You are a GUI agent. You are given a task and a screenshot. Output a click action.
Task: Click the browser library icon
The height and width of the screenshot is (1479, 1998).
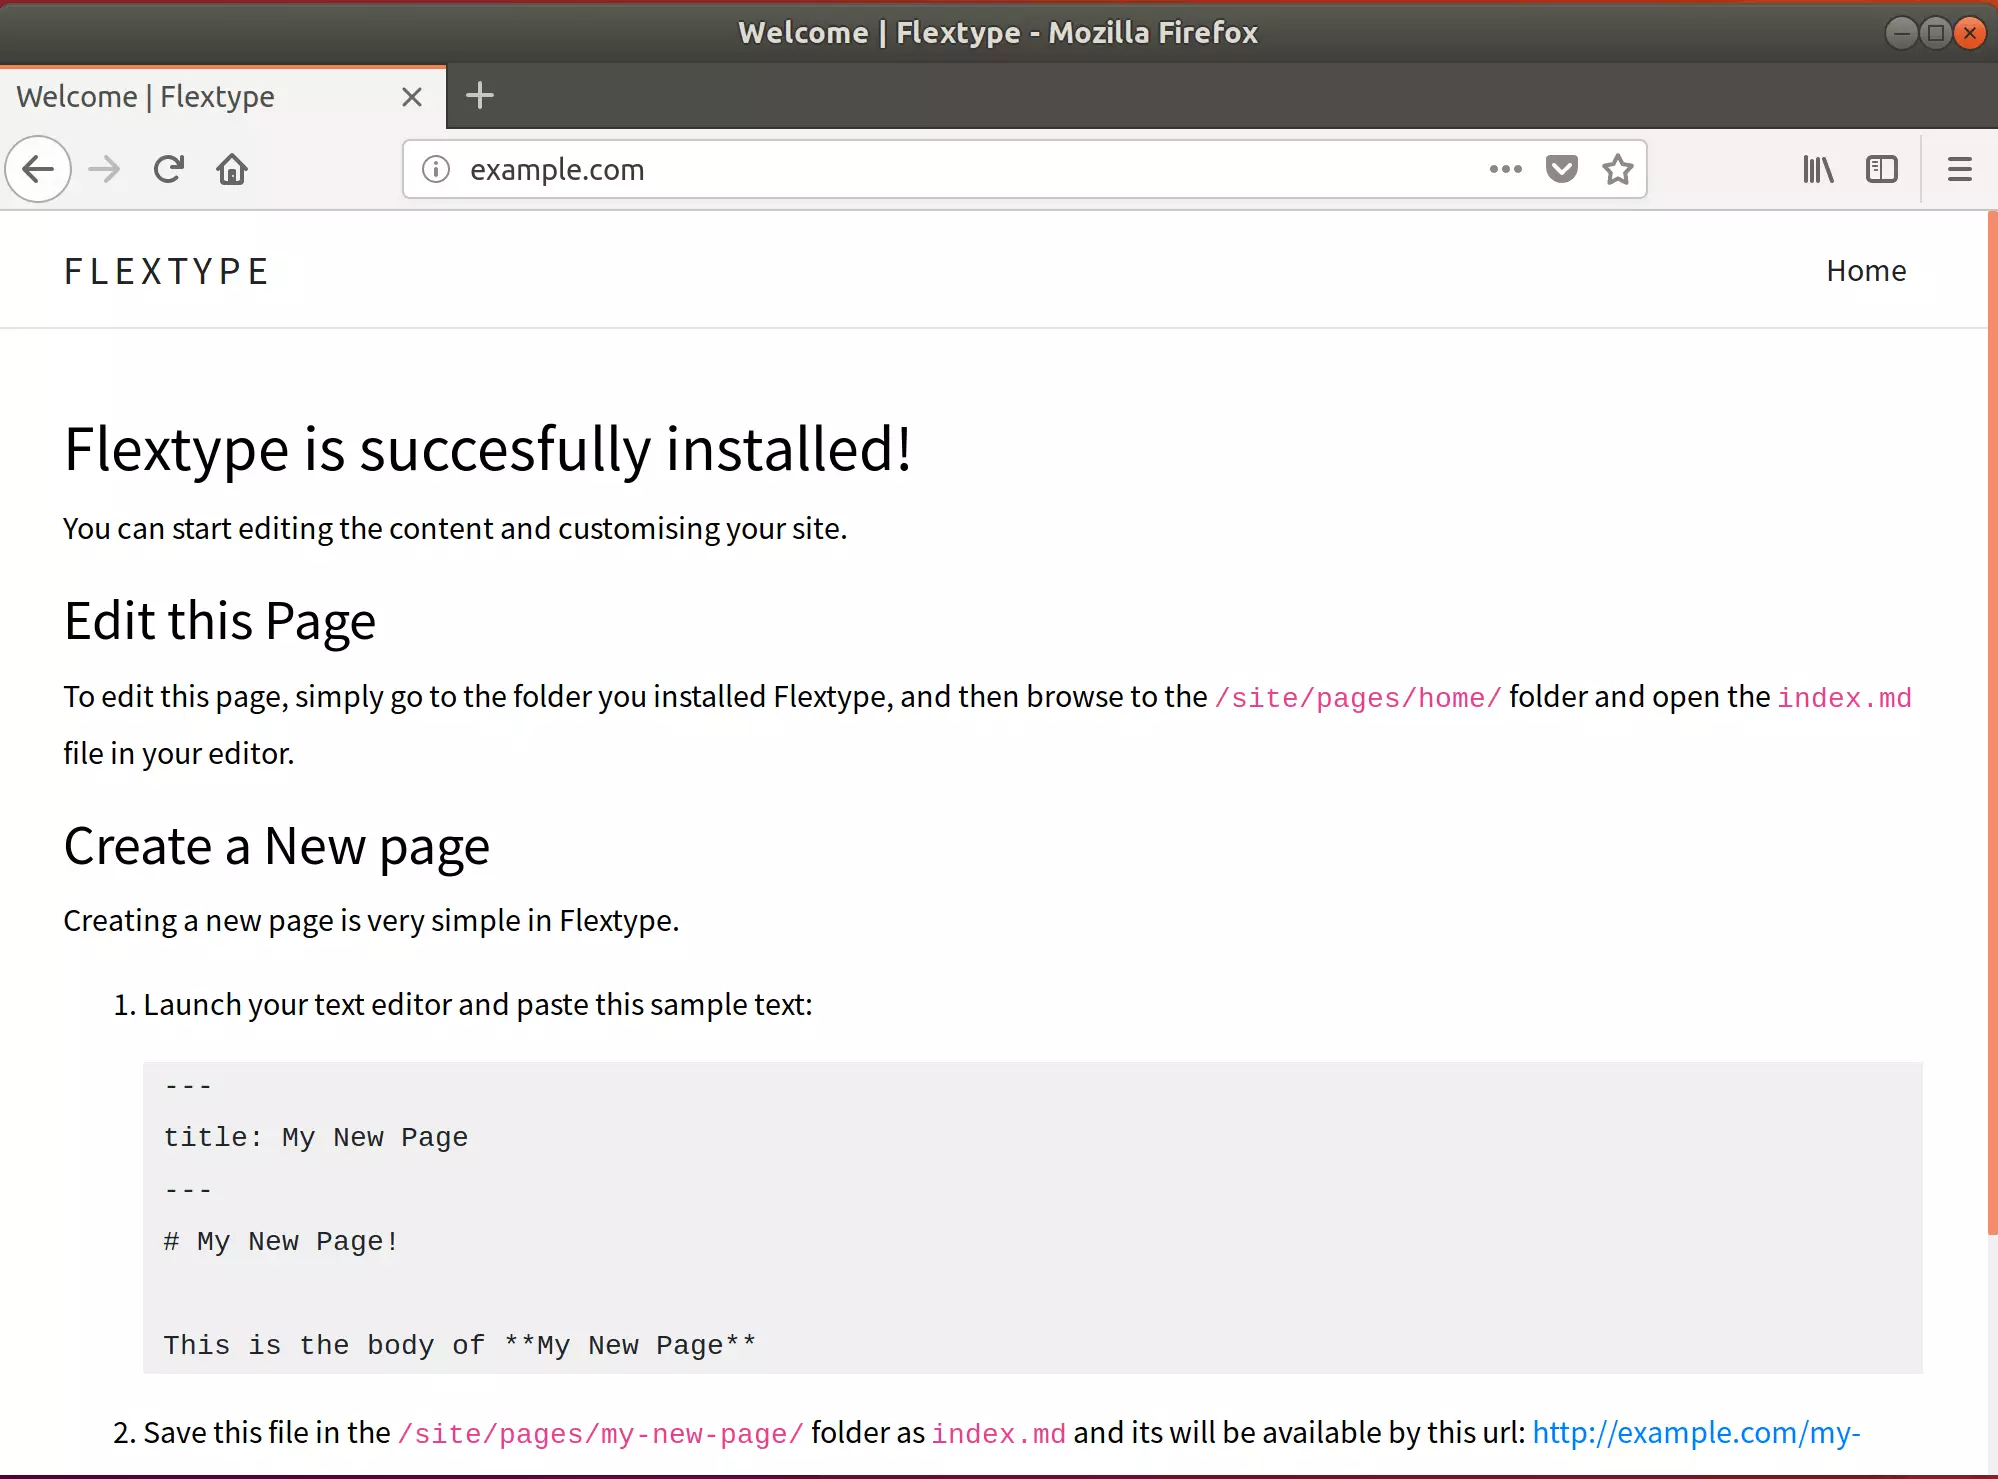[1818, 169]
